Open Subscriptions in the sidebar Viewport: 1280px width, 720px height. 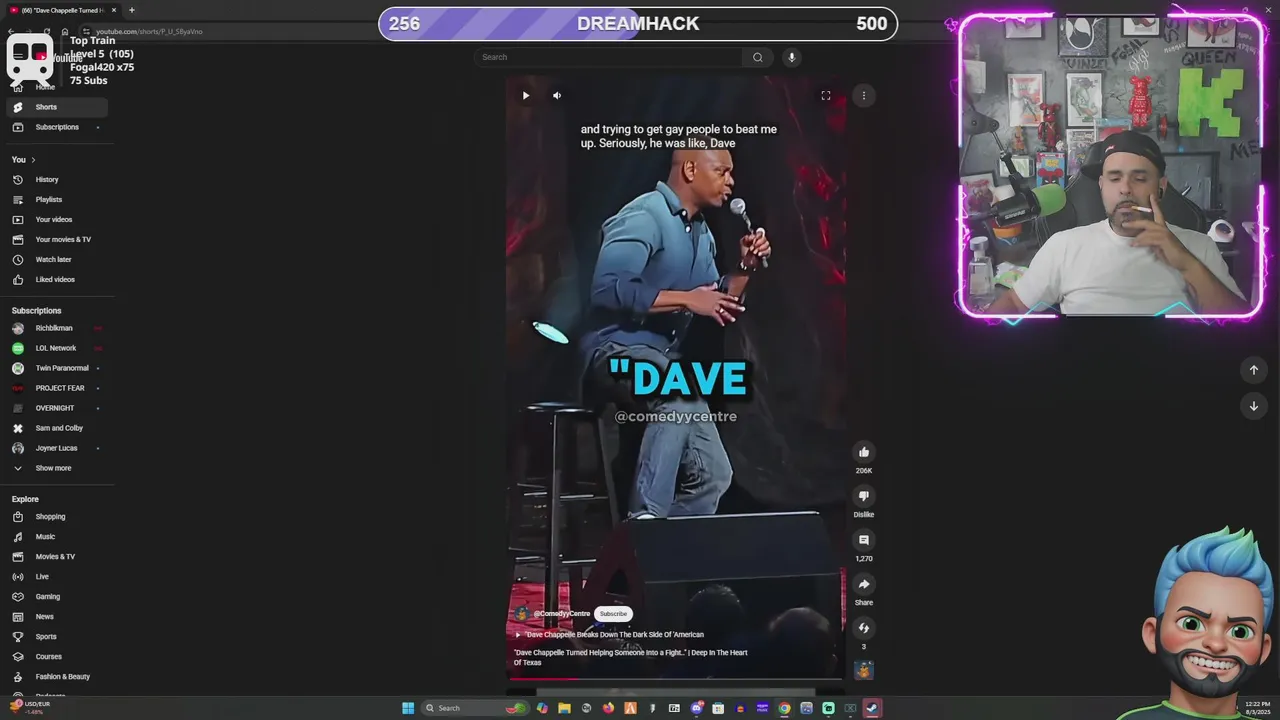56,127
